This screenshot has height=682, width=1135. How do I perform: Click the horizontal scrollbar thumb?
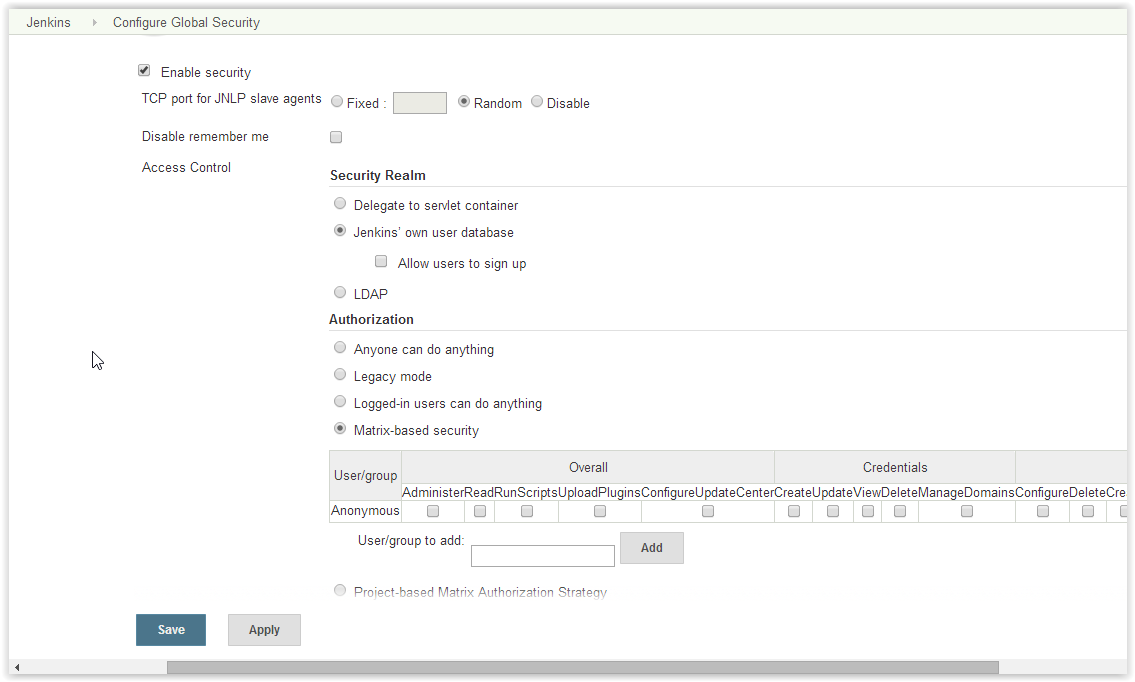click(x=583, y=667)
